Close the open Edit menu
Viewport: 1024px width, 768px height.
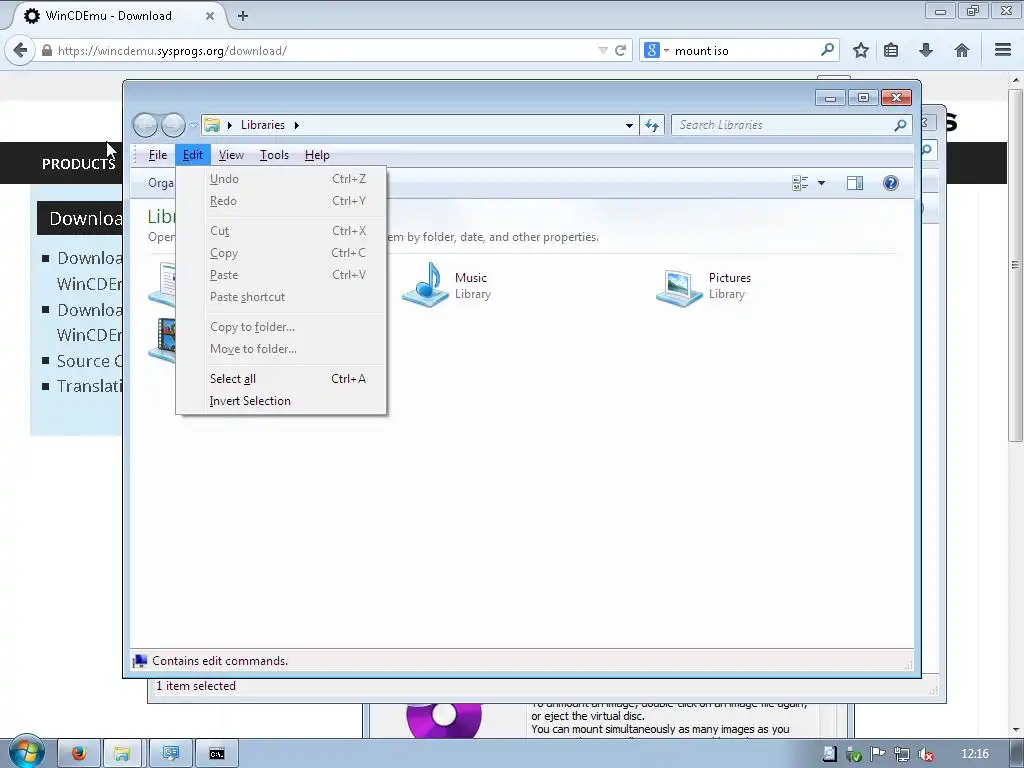click(x=193, y=155)
